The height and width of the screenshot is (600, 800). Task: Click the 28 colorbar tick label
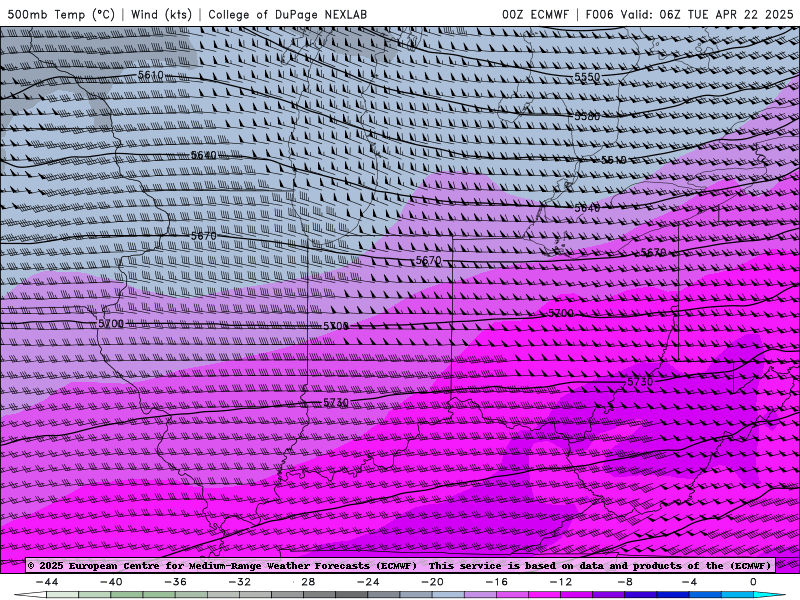(x=308, y=582)
